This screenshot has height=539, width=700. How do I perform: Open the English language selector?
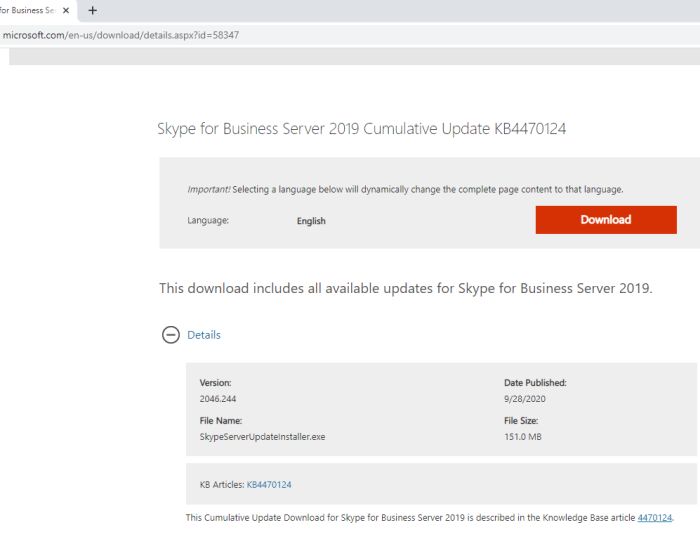(x=311, y=221)
